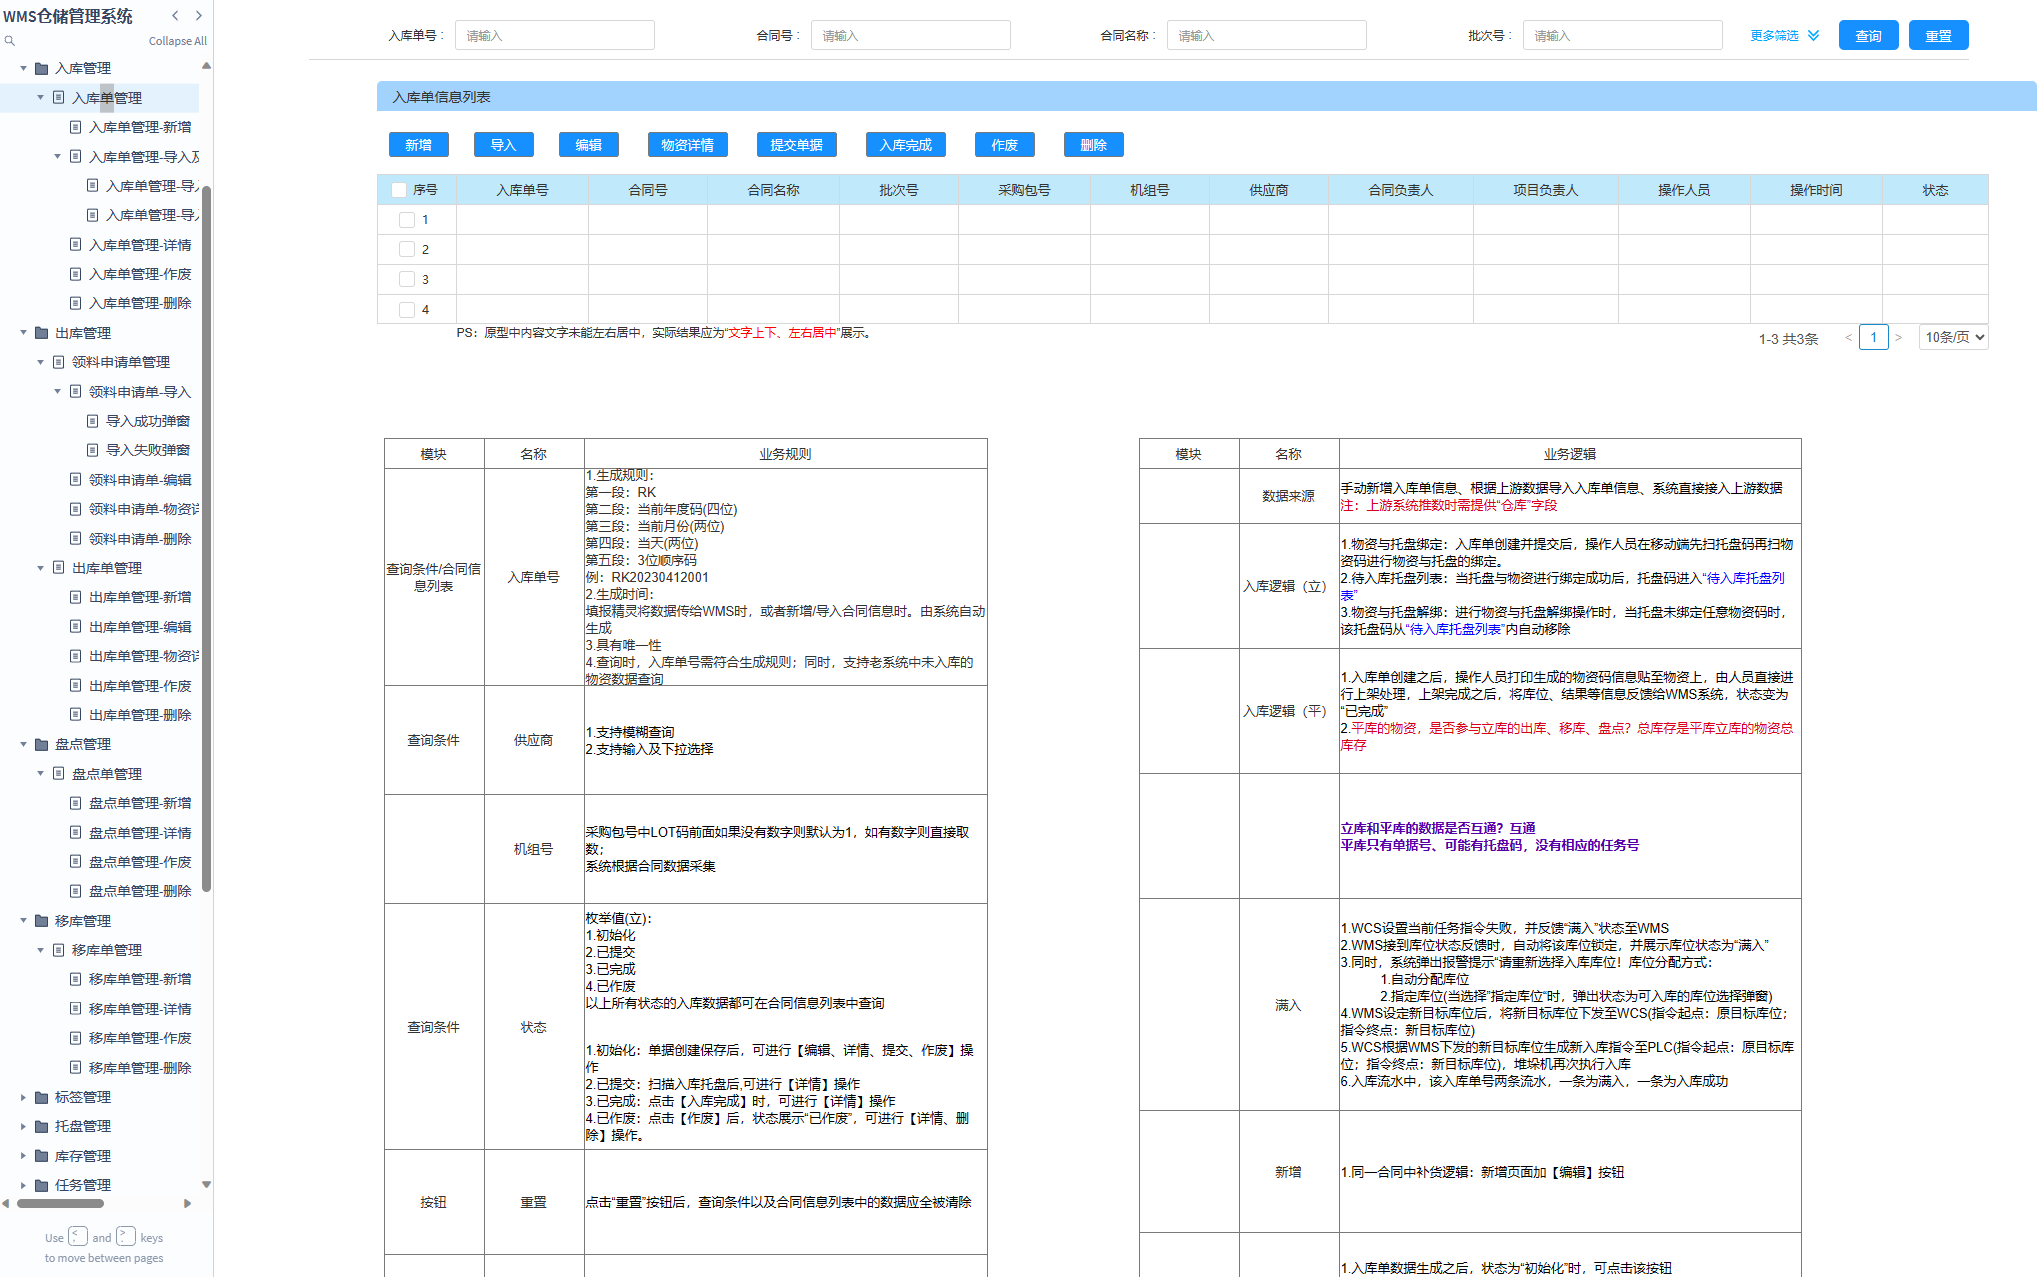Click the next page arrow in table pagination

[x=1898, y=338]
